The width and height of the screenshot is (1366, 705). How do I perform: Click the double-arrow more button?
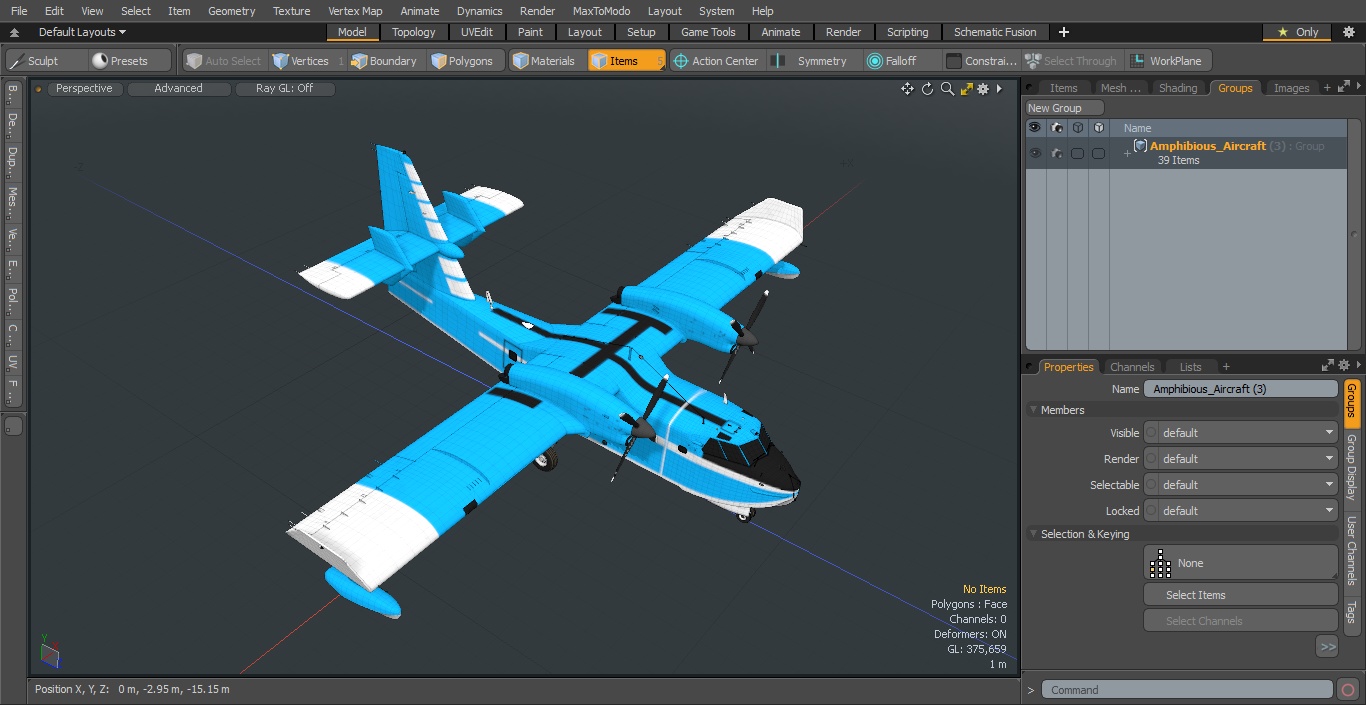click(x=1327, y=647)
